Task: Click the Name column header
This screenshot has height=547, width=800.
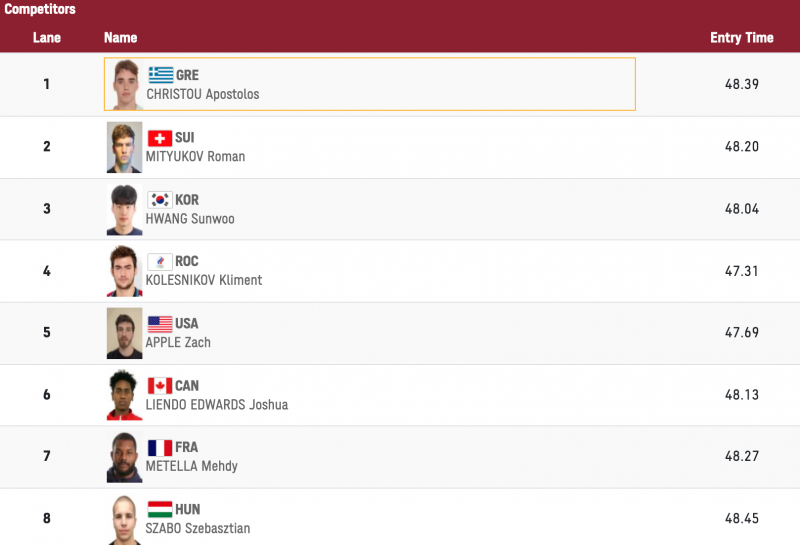Action: (120, 38)
